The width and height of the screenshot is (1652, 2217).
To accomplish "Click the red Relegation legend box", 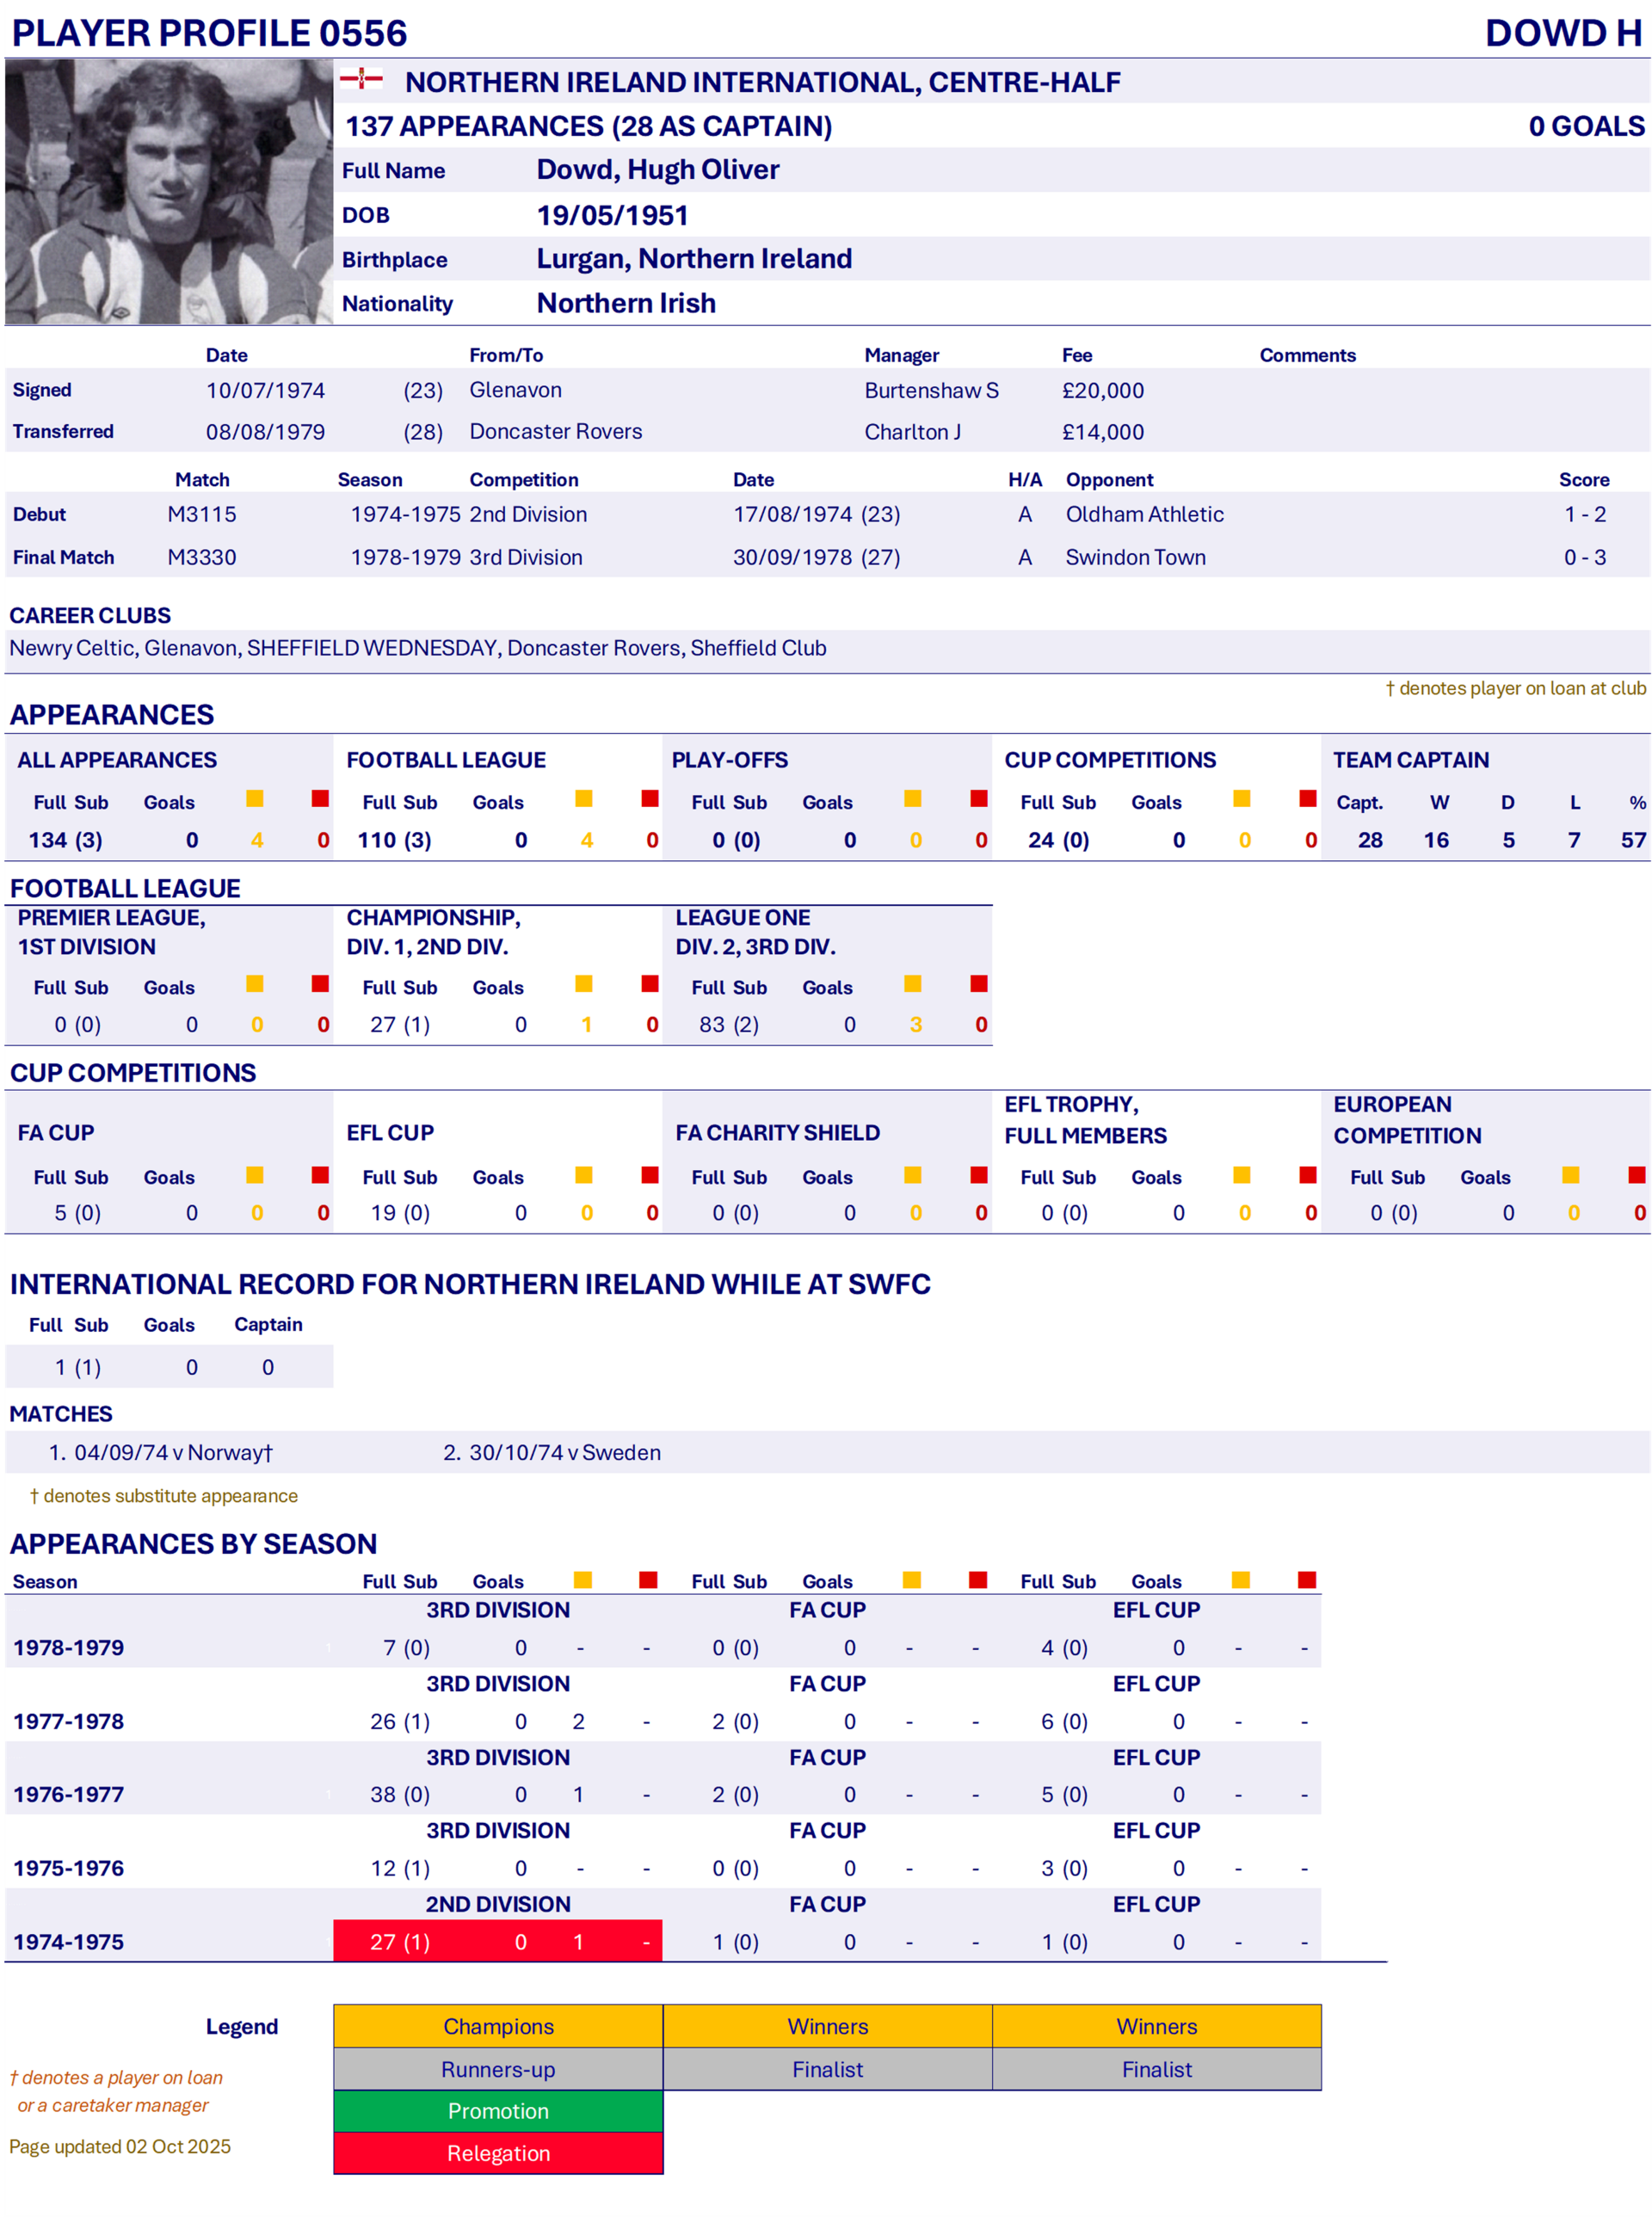I will click(x=498, y=2153).
